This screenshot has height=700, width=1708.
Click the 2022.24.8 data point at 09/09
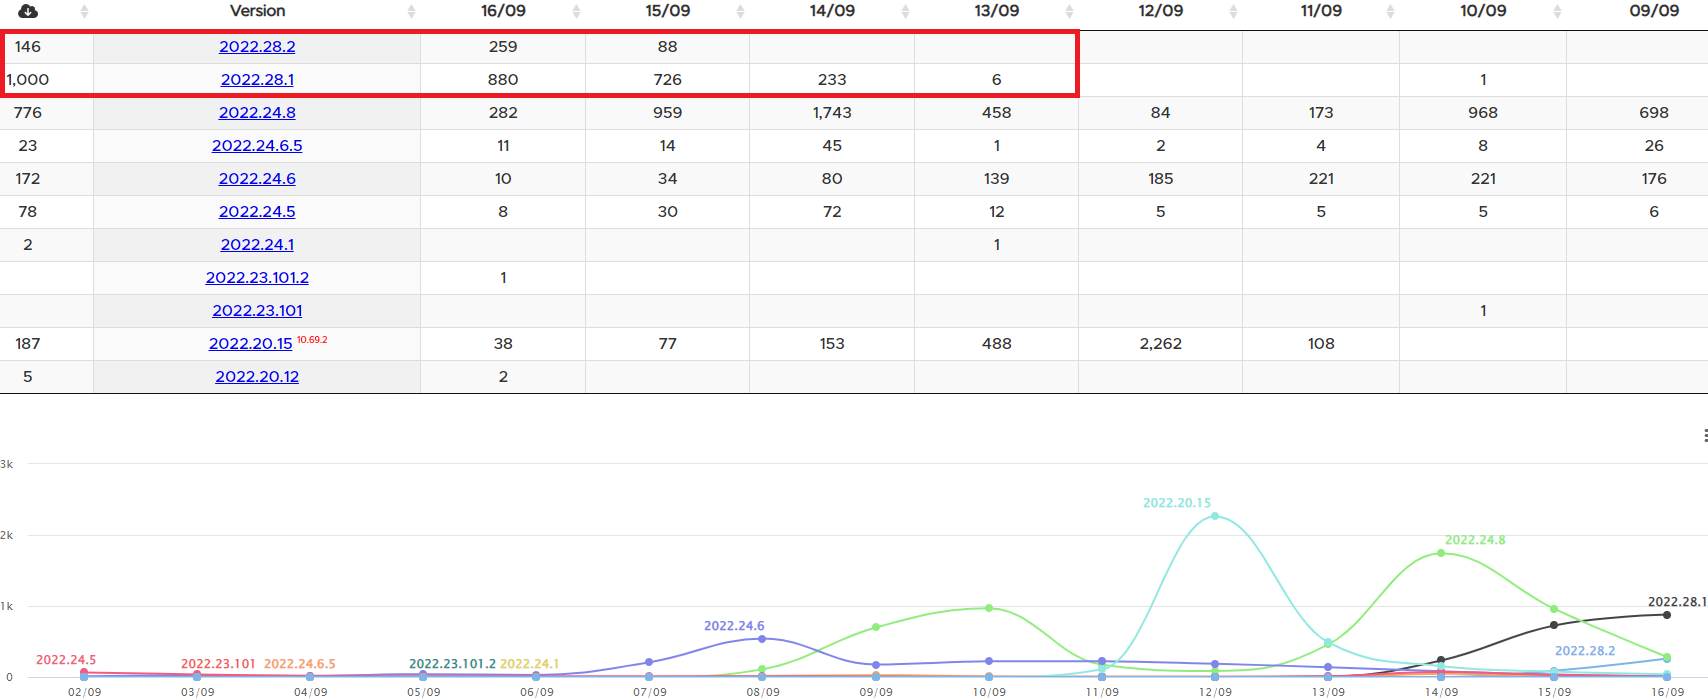[876, 627]
